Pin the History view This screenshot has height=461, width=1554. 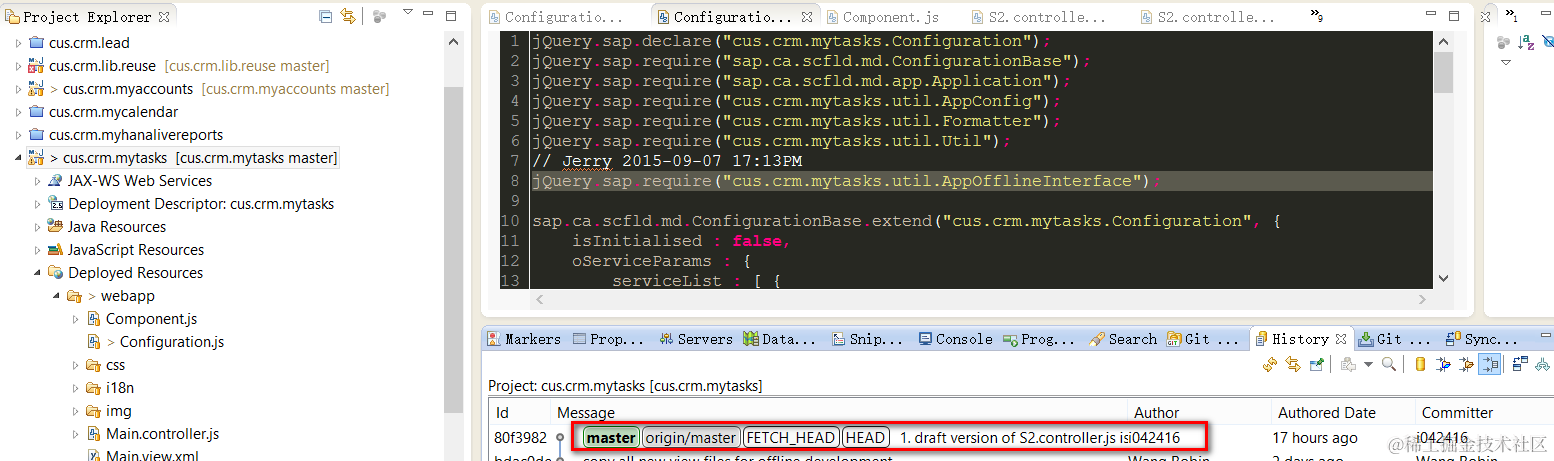coord(1317,365)
